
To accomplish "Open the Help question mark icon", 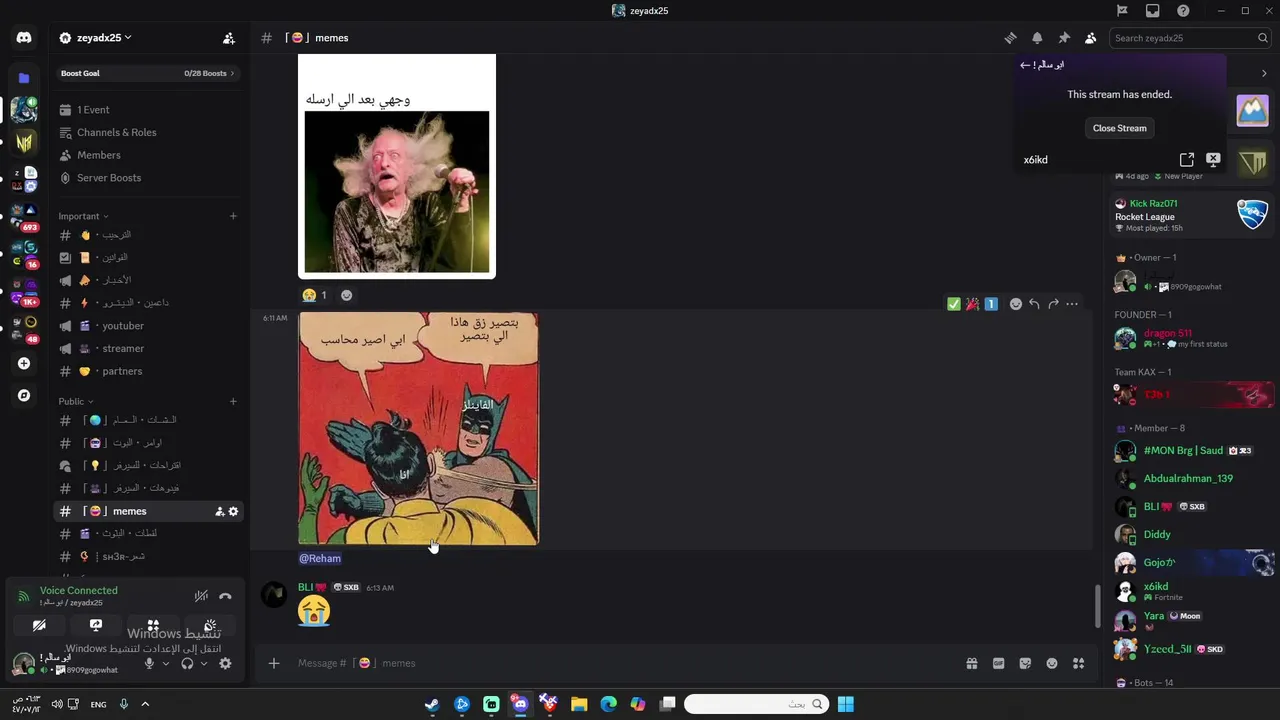I will (x=1183, y=11).
